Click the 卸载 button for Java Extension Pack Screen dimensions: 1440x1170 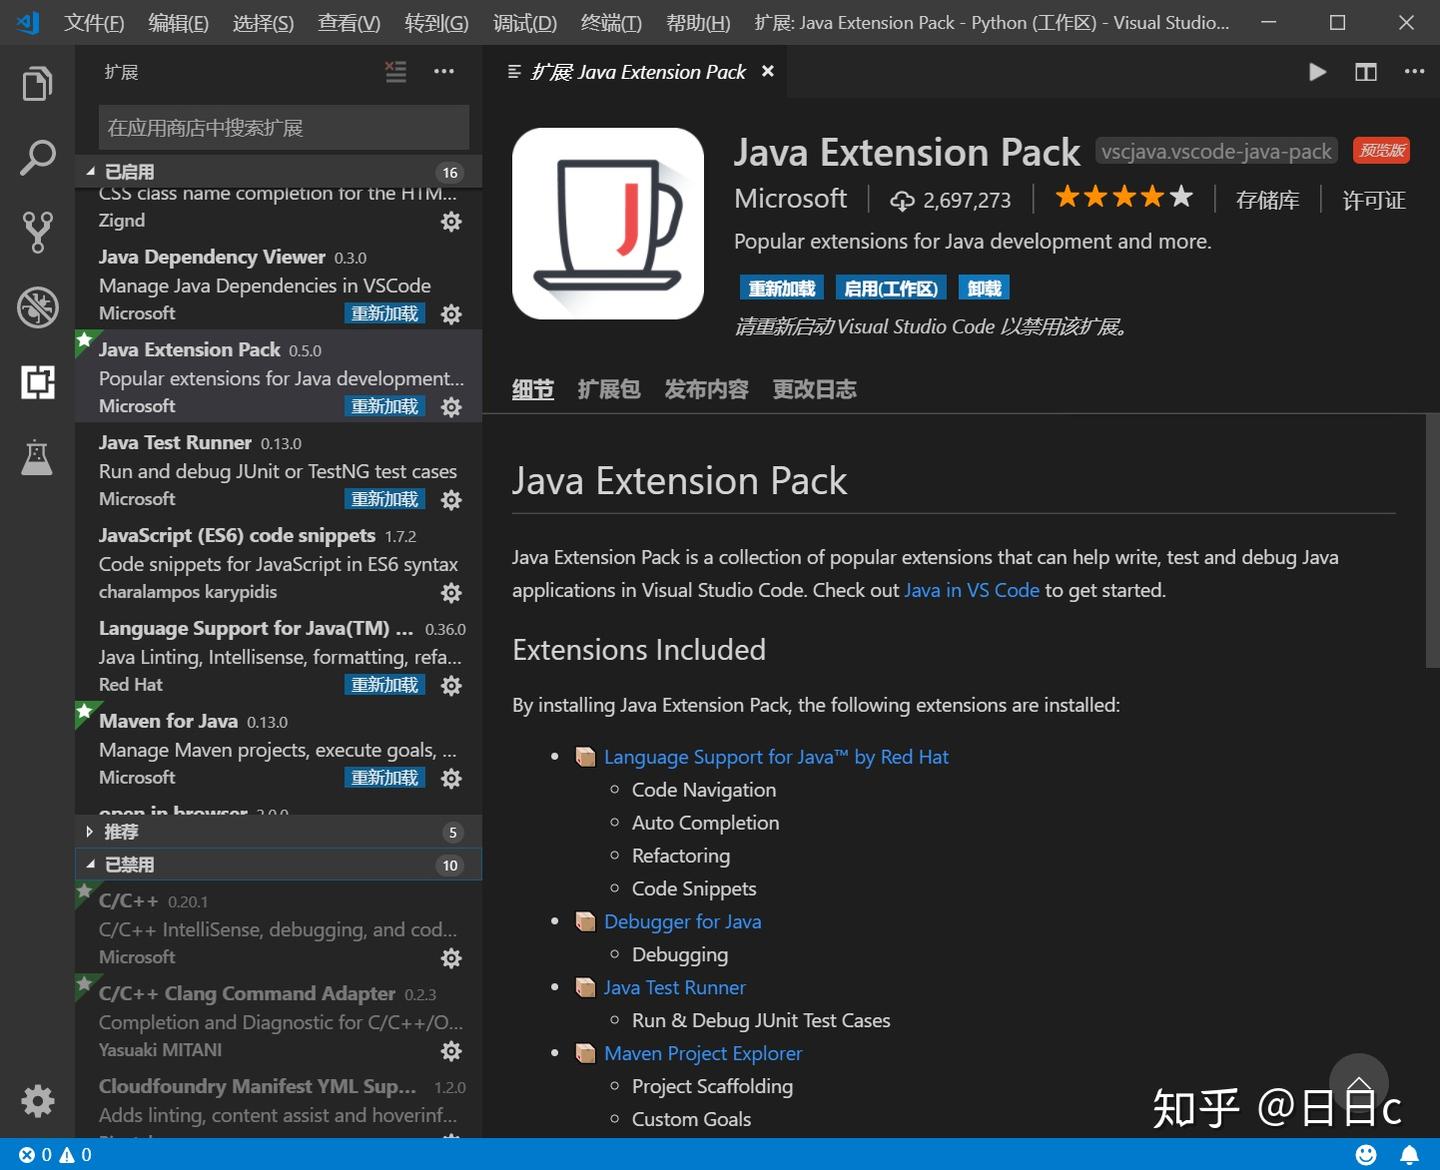pyautogui.click(x=984, y=289)
